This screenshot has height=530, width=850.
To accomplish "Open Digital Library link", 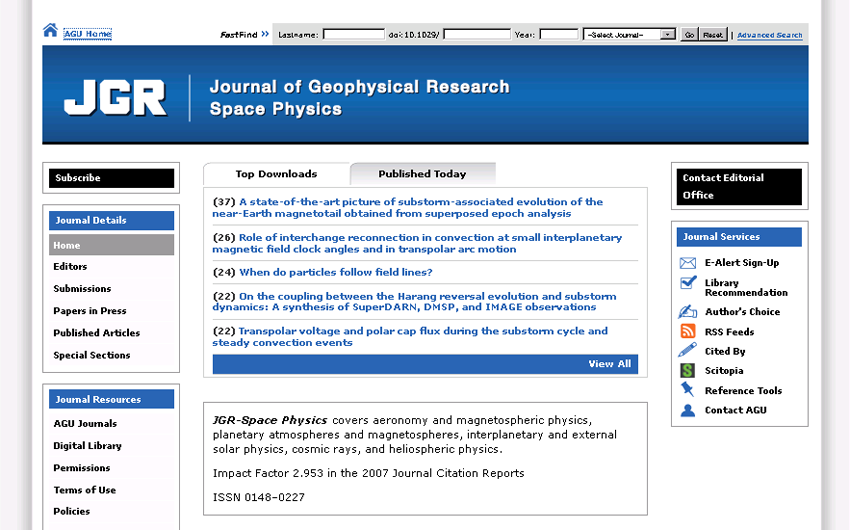I will (x=87, y=446).
